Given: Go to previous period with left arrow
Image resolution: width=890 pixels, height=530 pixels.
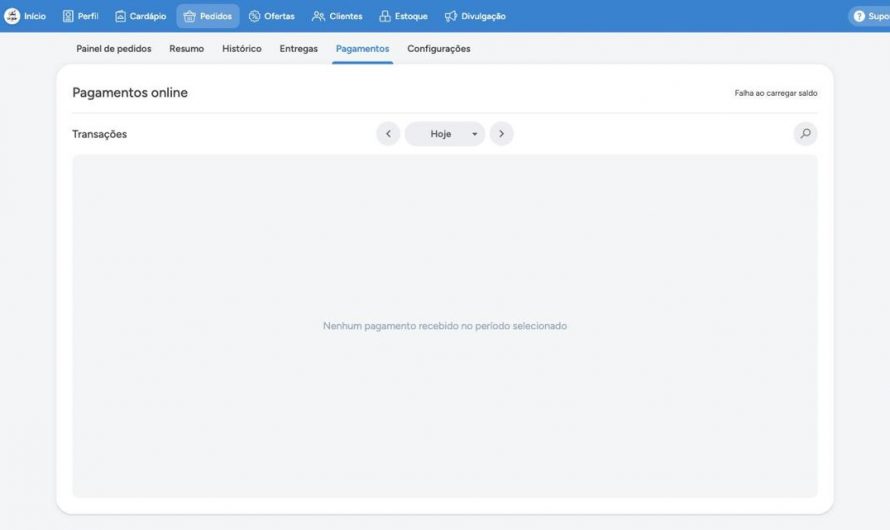Looking at the screenshot, I should pyautogui.click(x=388, y=134).
